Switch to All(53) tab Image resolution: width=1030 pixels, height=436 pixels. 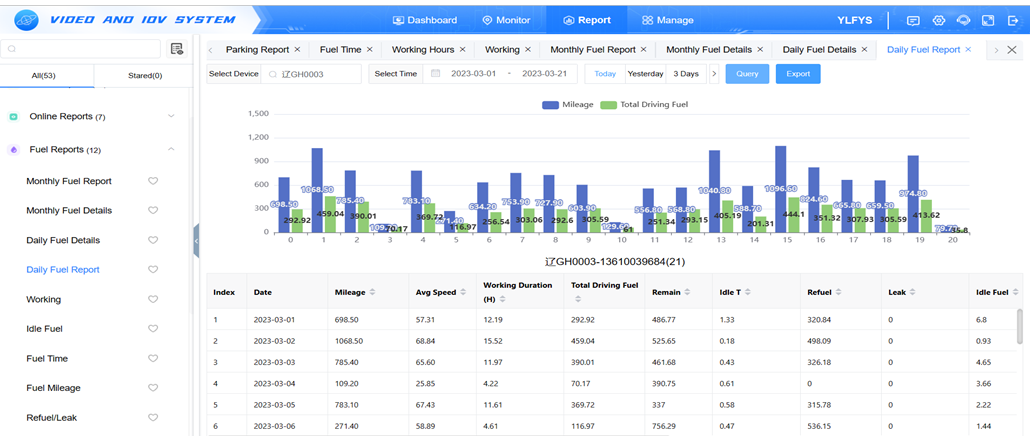(44, 76)
